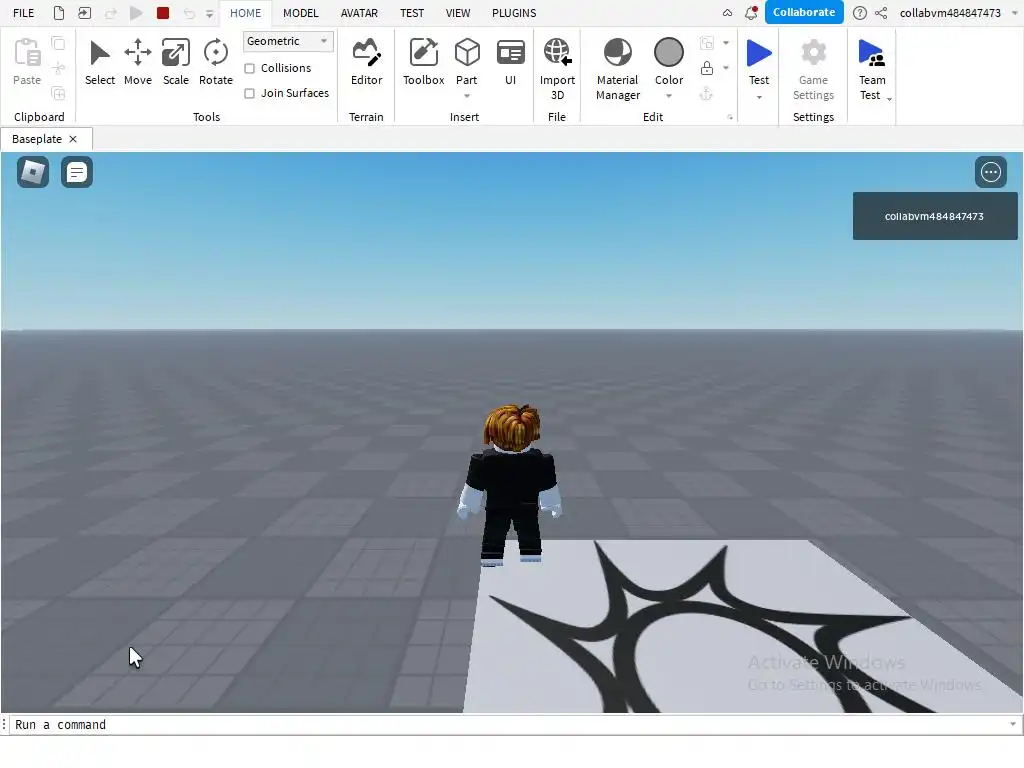Expand the Part dropdown arrow
This screenshot has width=1024, height=768.
tap(467, 96)
